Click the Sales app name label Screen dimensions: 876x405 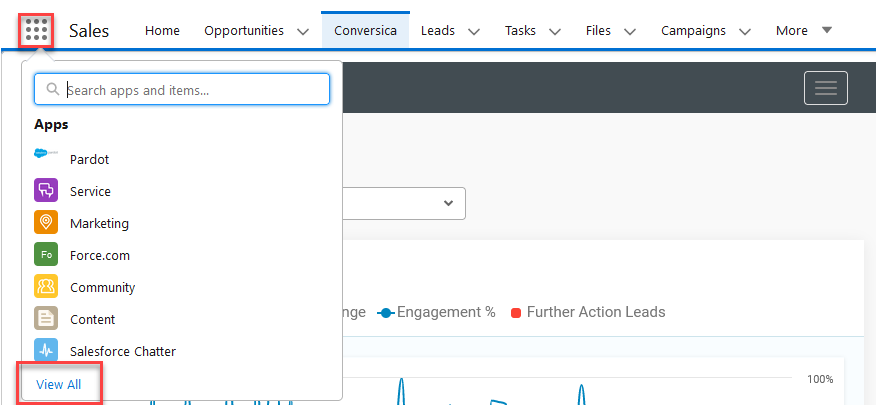[x=89, y=31]
